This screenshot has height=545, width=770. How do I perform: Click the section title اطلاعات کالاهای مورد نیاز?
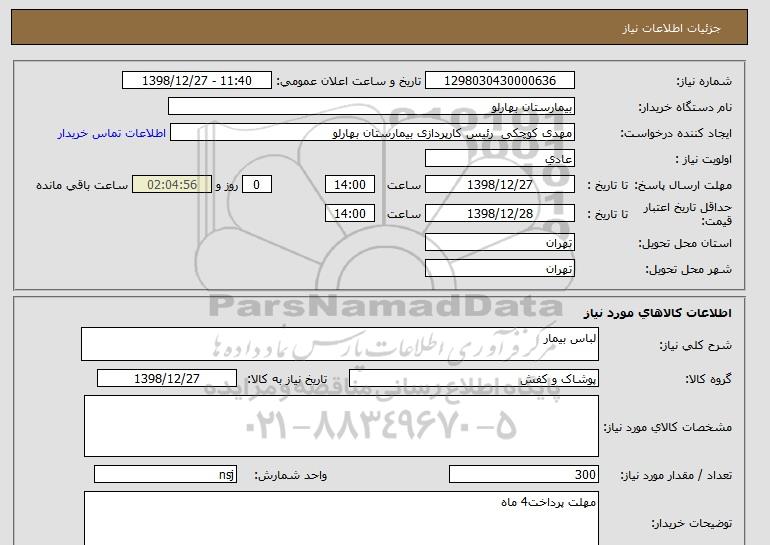[x=658, y=313]
